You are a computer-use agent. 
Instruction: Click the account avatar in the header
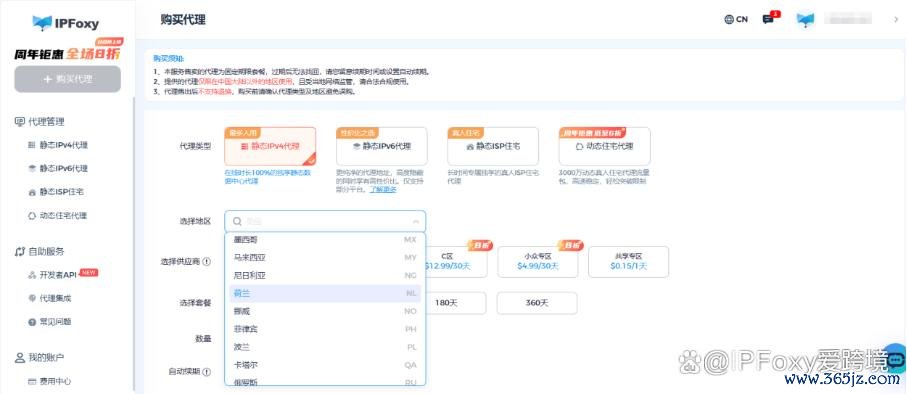pos(805,20)
